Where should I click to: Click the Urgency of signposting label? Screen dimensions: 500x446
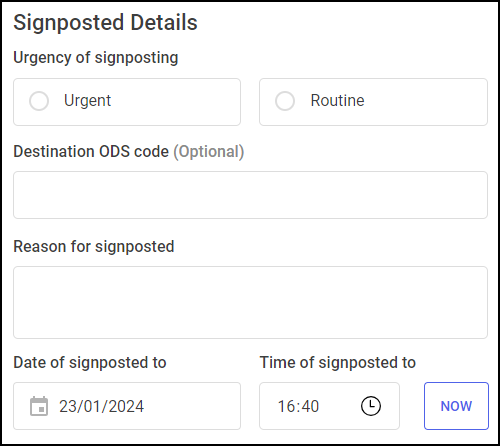96,58
